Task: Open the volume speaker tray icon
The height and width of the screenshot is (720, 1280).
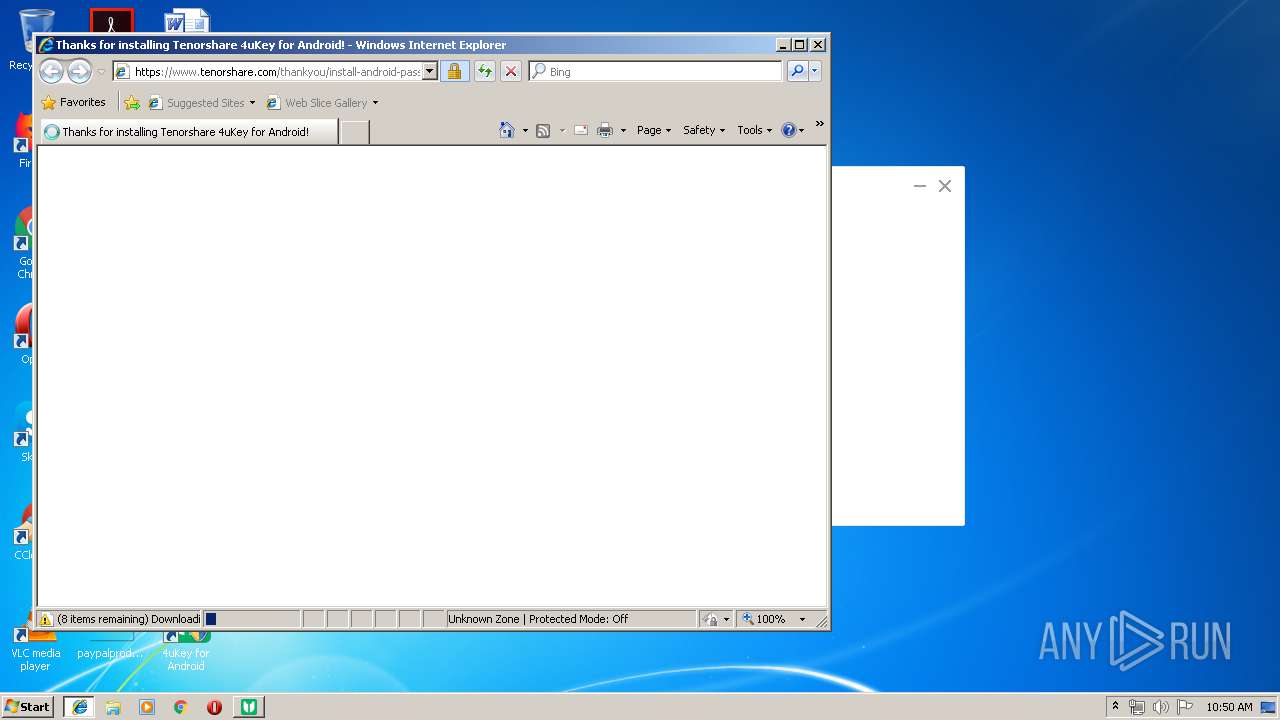Action: click(1161, 707)
